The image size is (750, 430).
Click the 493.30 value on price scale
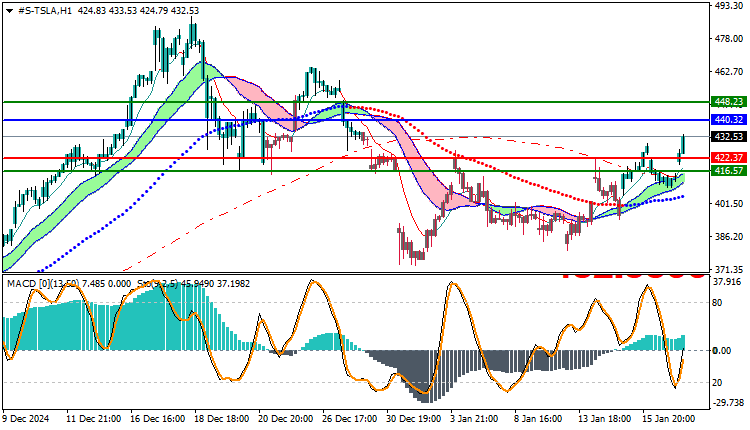(728, 5)
